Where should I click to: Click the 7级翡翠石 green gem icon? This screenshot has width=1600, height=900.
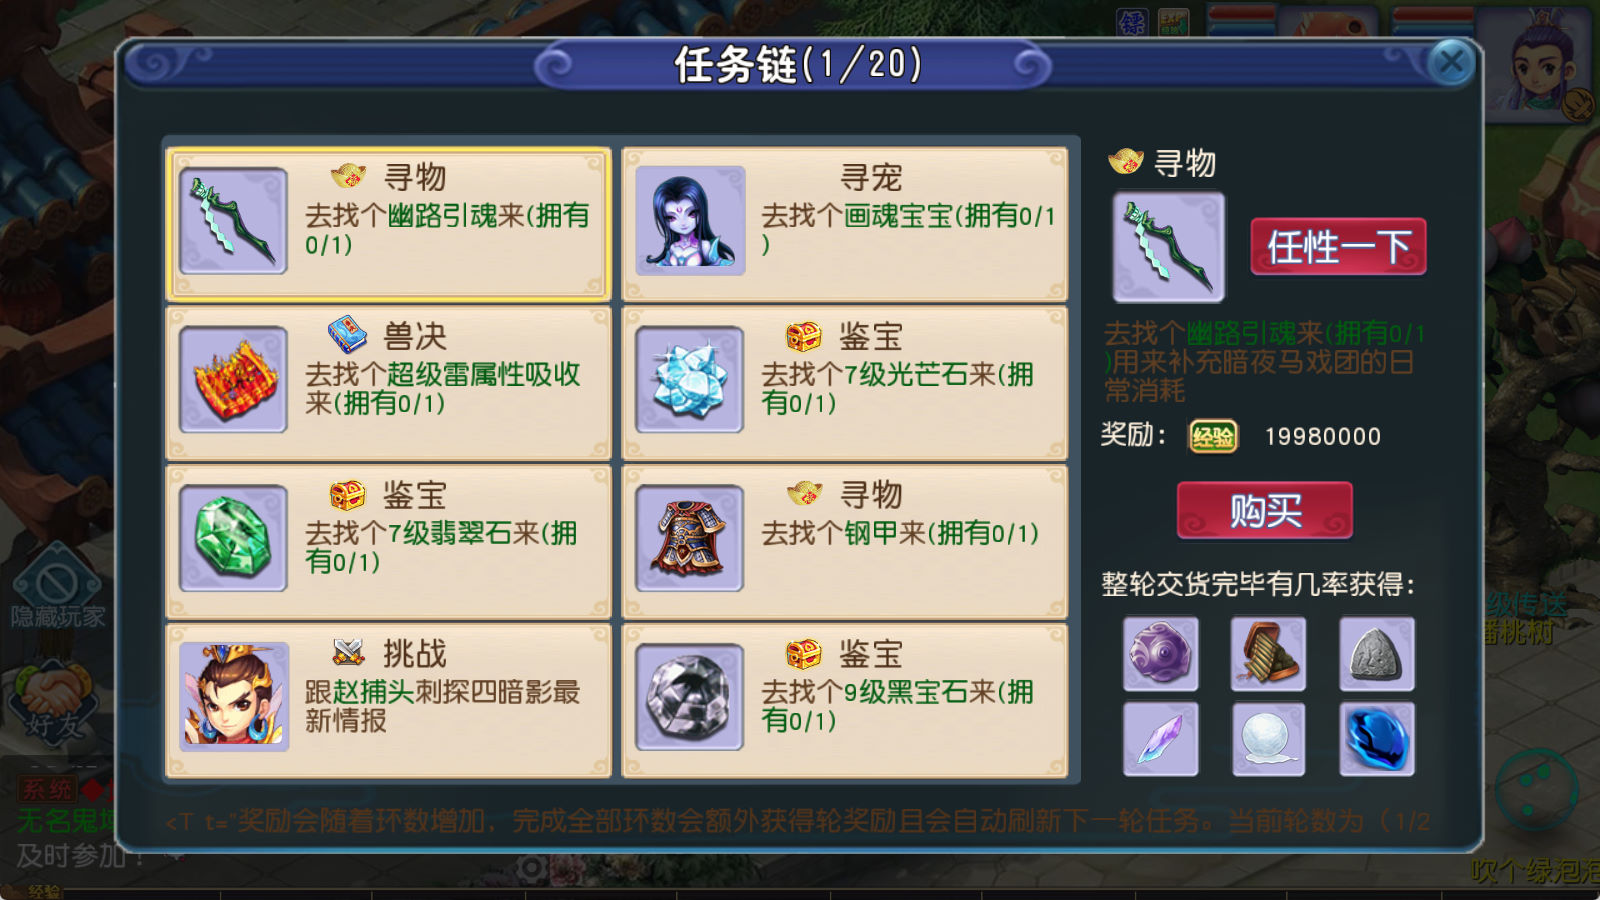click(233, 538)
